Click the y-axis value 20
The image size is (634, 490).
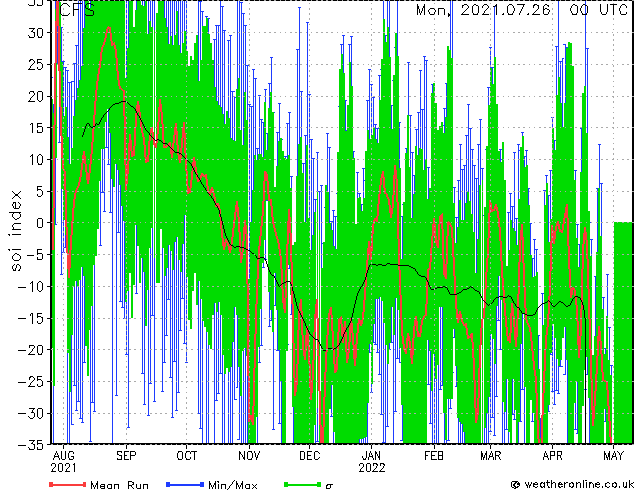(x=37, y=96)
